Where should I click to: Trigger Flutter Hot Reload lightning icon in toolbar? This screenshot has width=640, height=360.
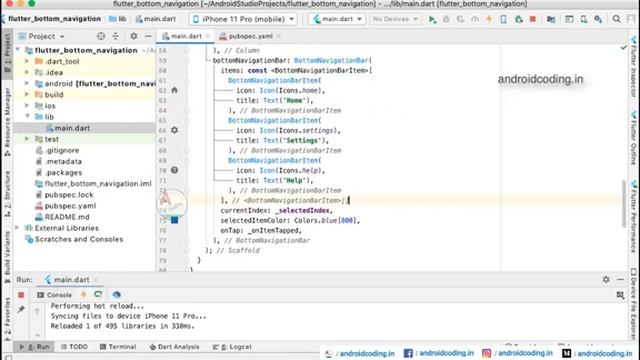489,19
